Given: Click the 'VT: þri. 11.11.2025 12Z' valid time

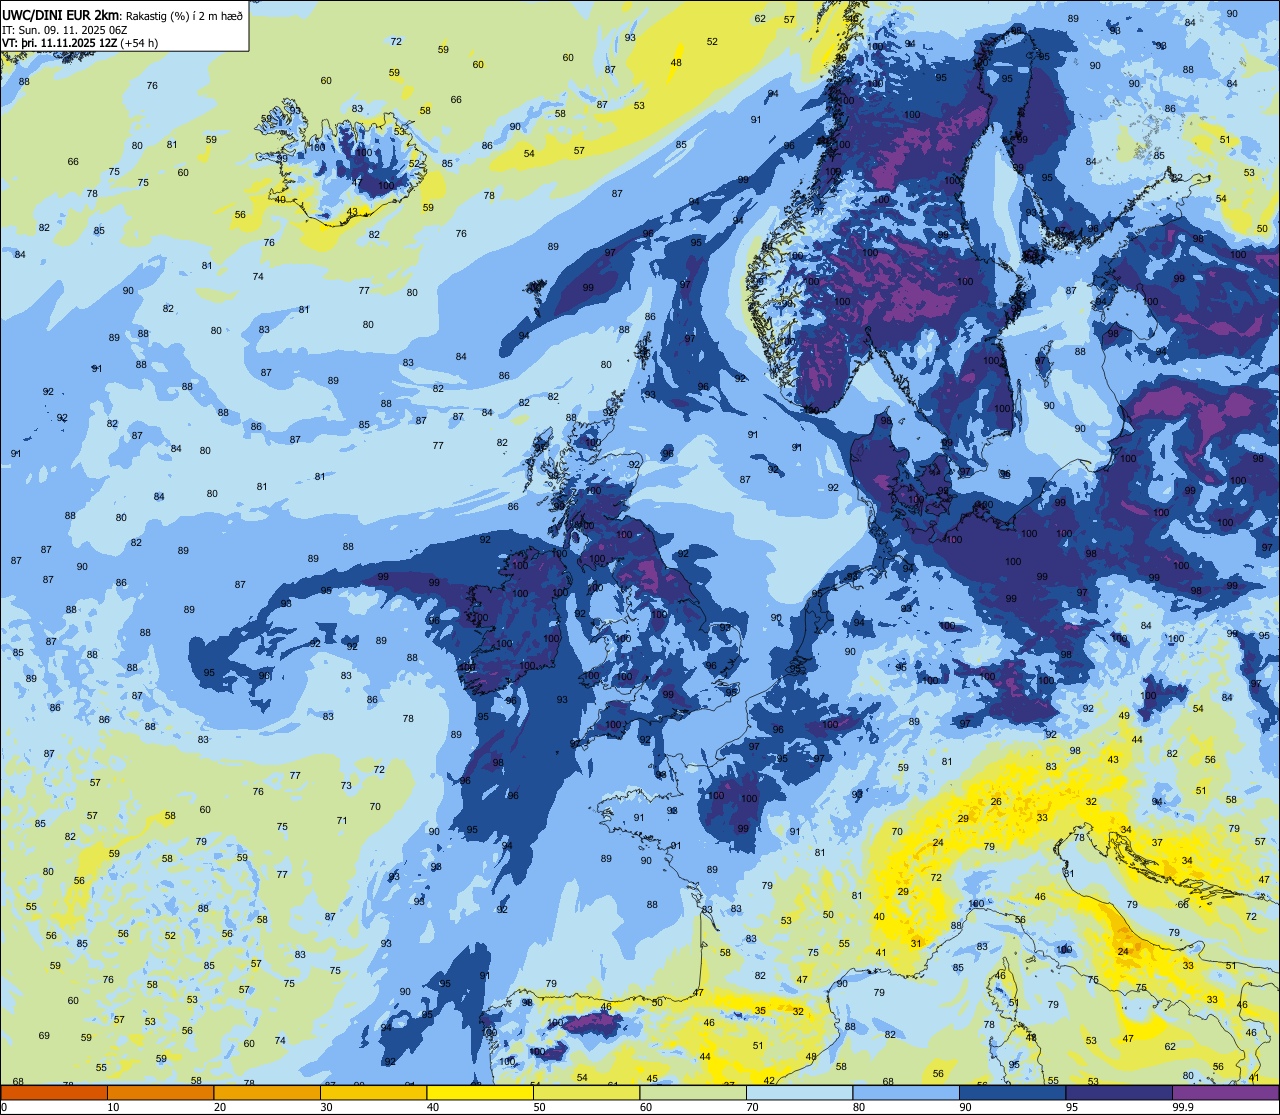Looking at the screenshot, I should pos(59,42).
